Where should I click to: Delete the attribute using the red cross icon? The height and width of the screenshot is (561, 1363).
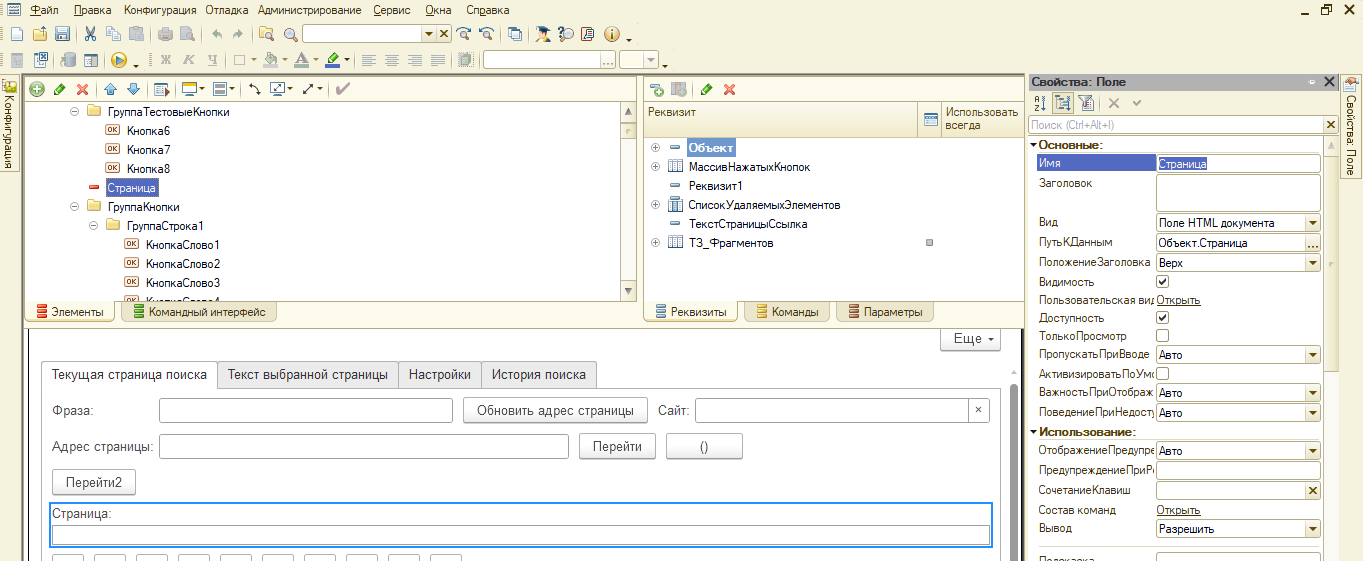730,89
